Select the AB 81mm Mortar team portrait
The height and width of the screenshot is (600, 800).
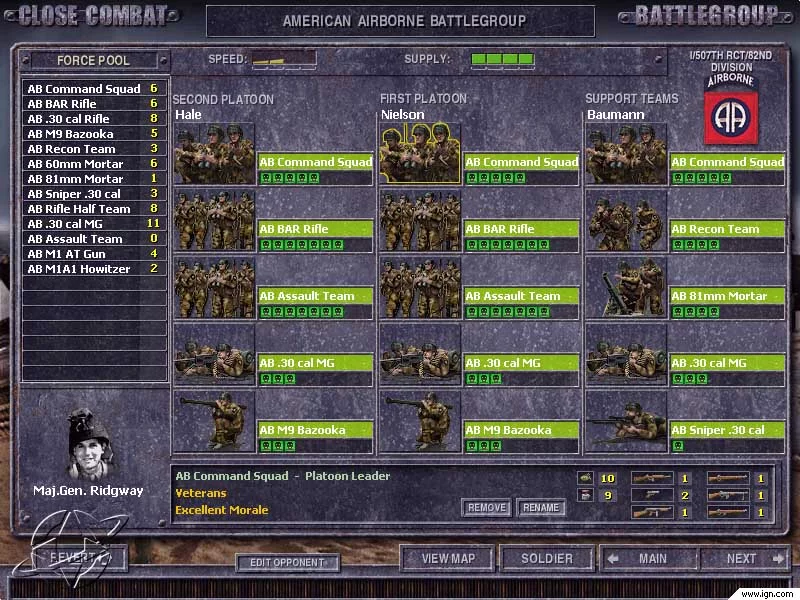pos(627,287)
